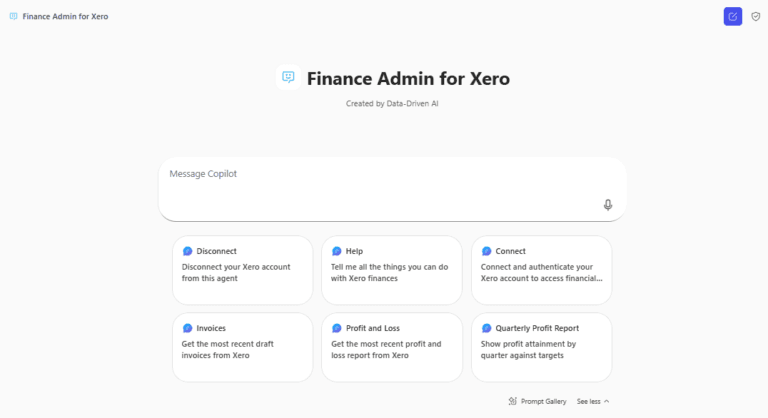Click the Disconnect card's chat bubble icon

tap(187, 251)
